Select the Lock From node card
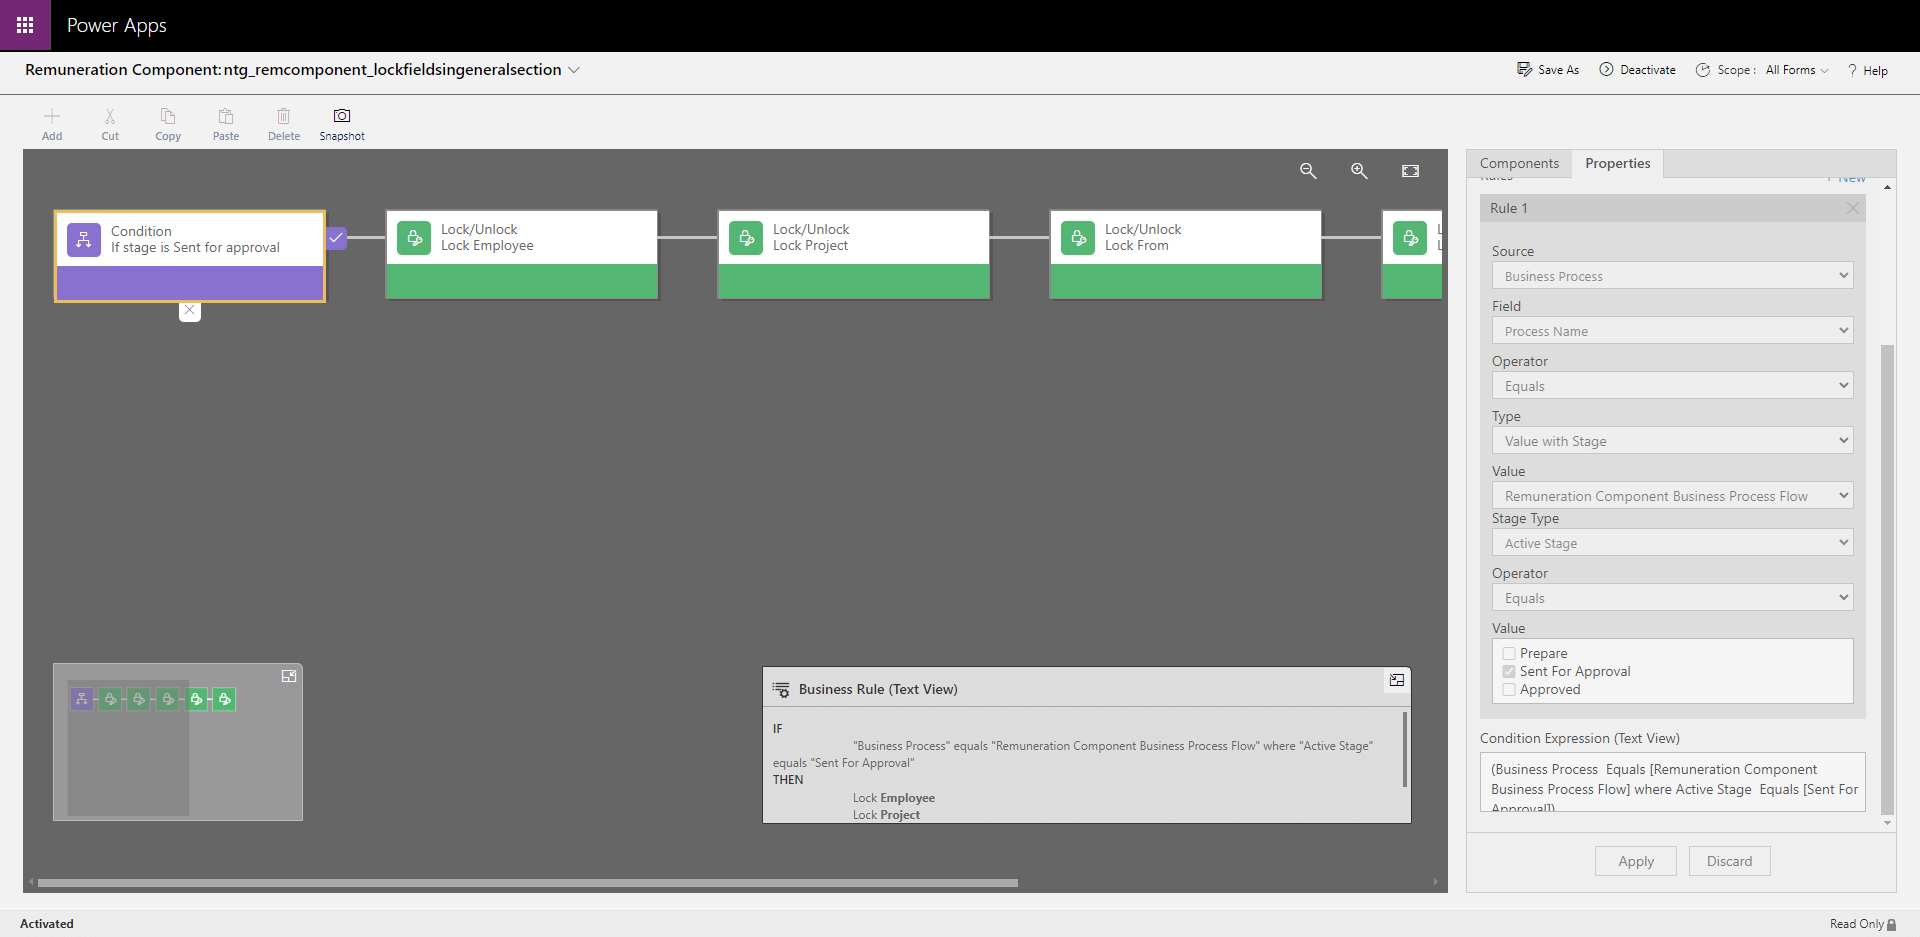This screenshot has height=937, width=1920. (1186, 254)
